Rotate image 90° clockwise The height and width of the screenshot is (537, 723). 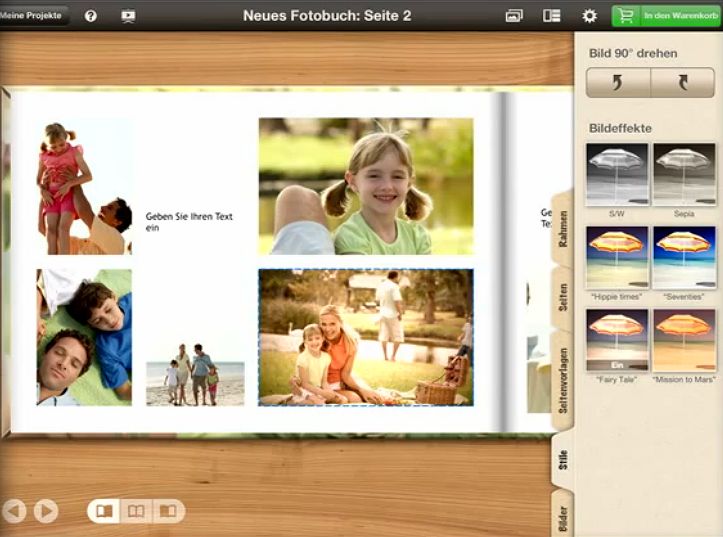pos(682,83)
